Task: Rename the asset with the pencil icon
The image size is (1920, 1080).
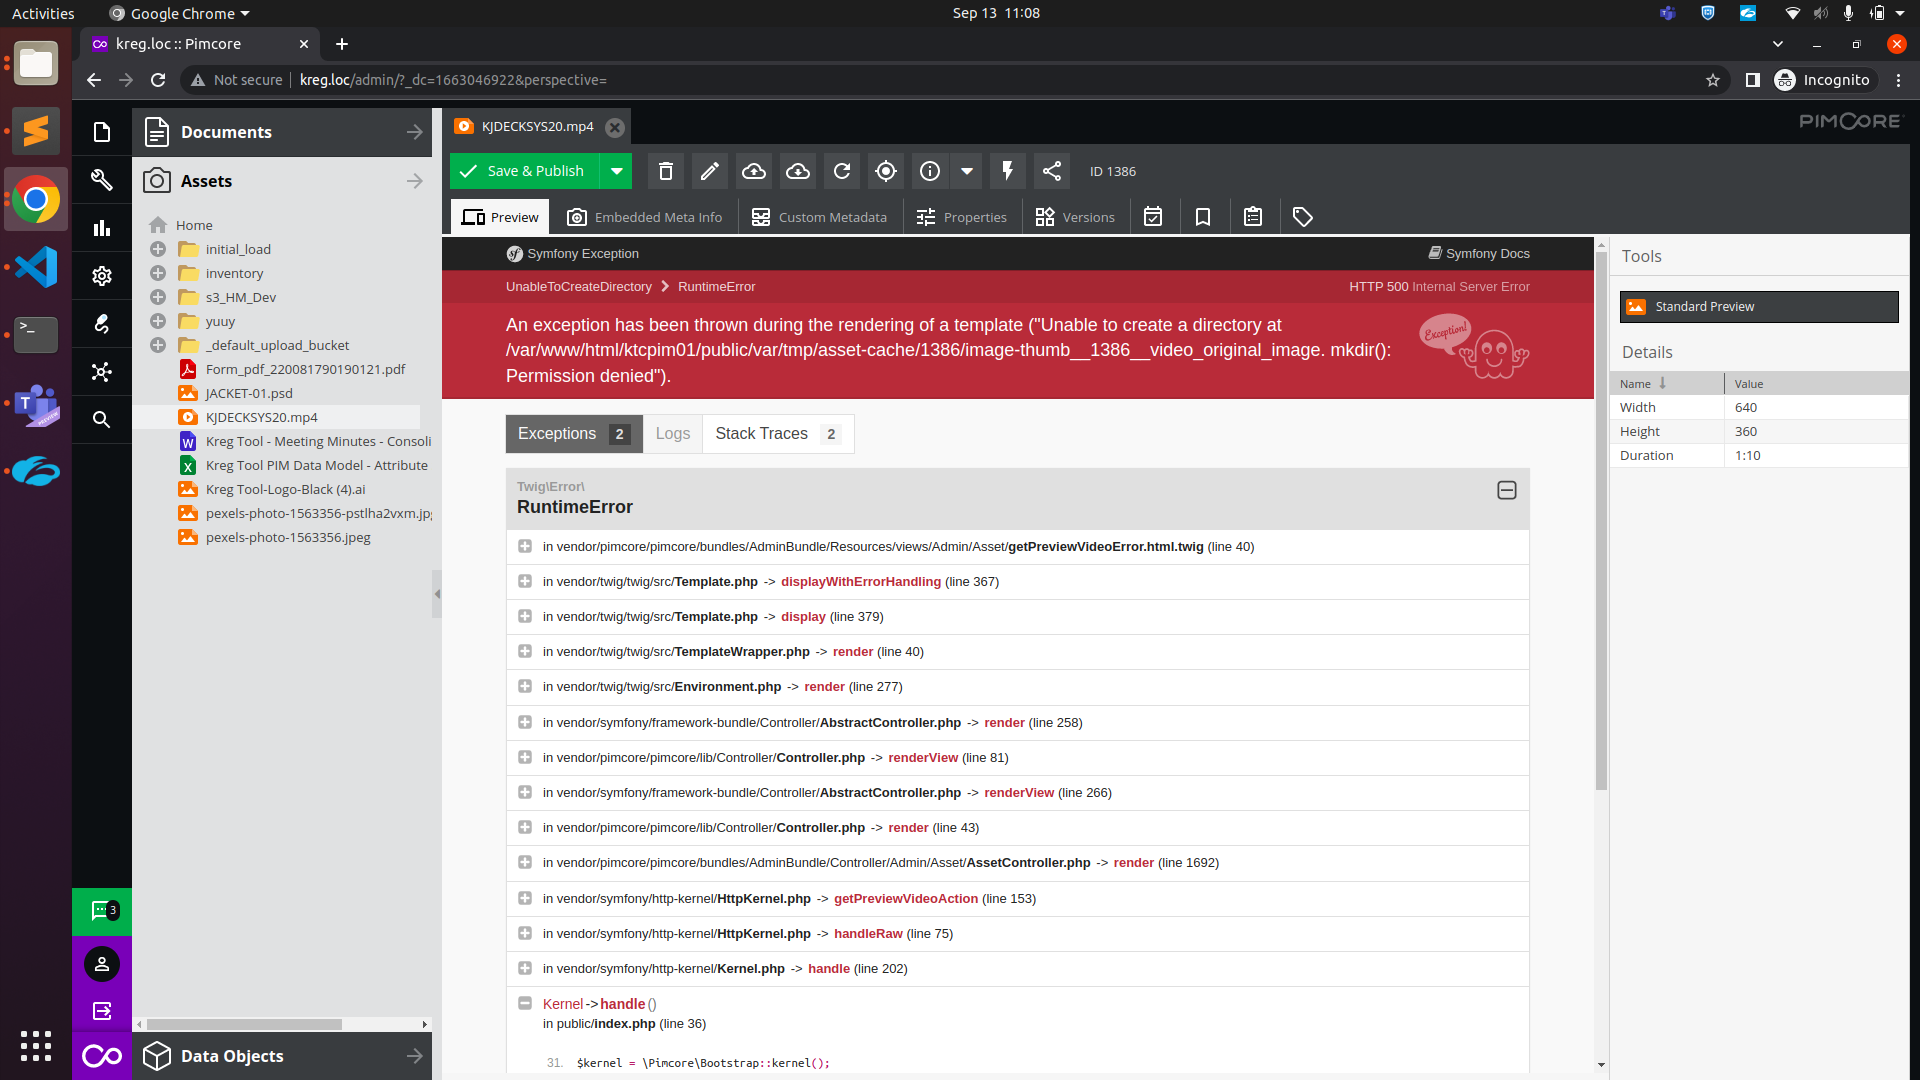Action: pos(709,171)
